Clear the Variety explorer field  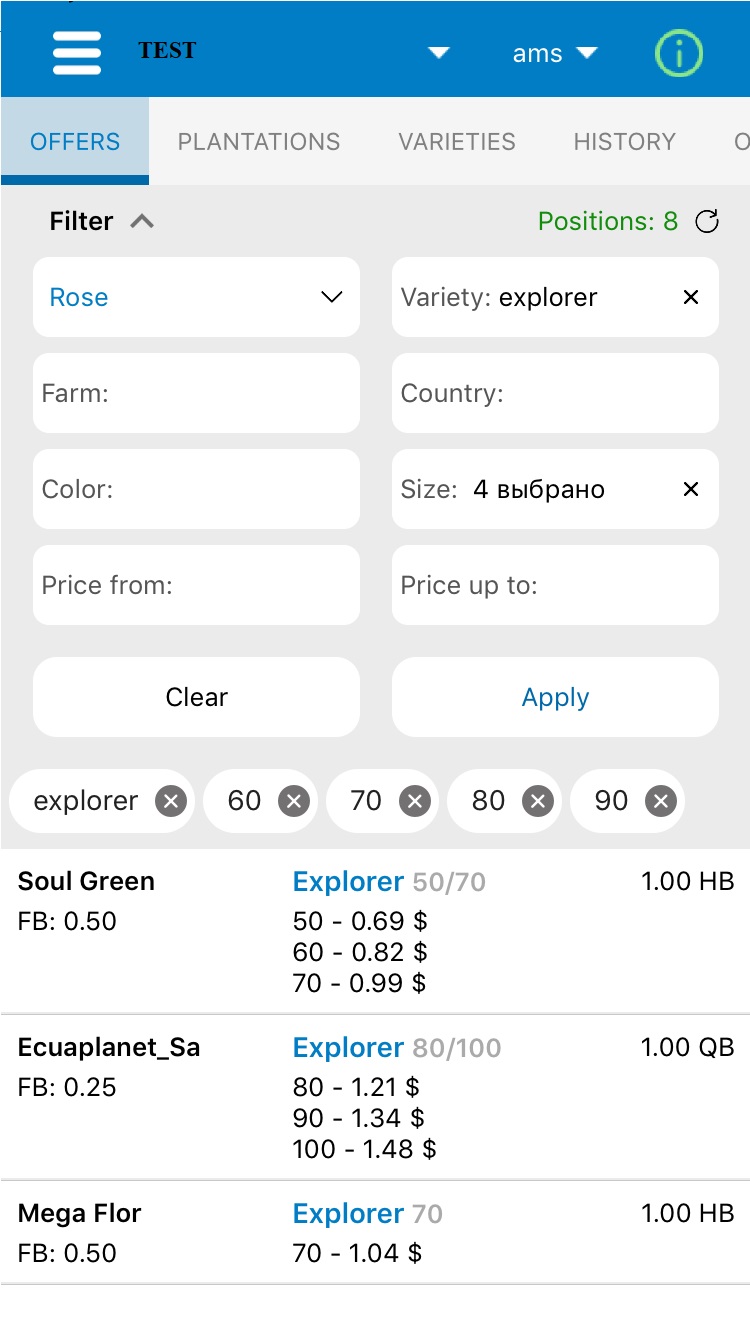point(690,297)
